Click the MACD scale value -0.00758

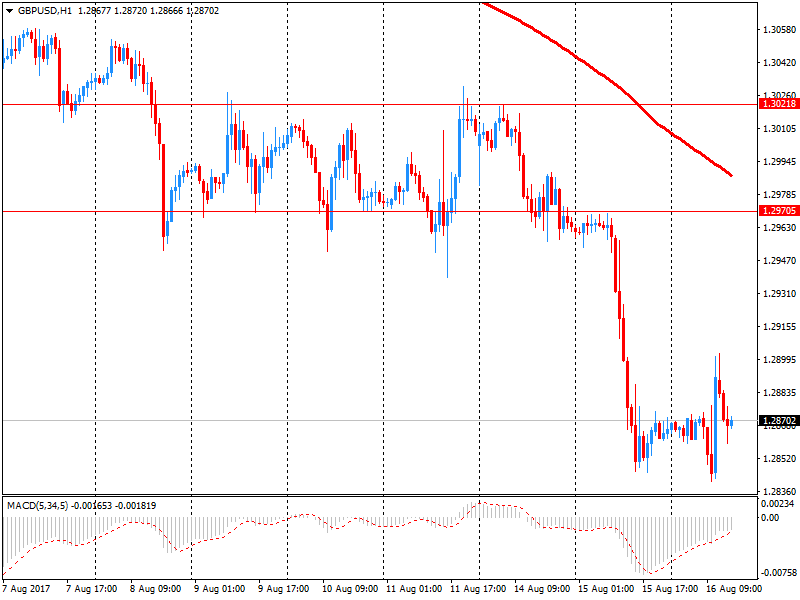(x=778, y=572)
